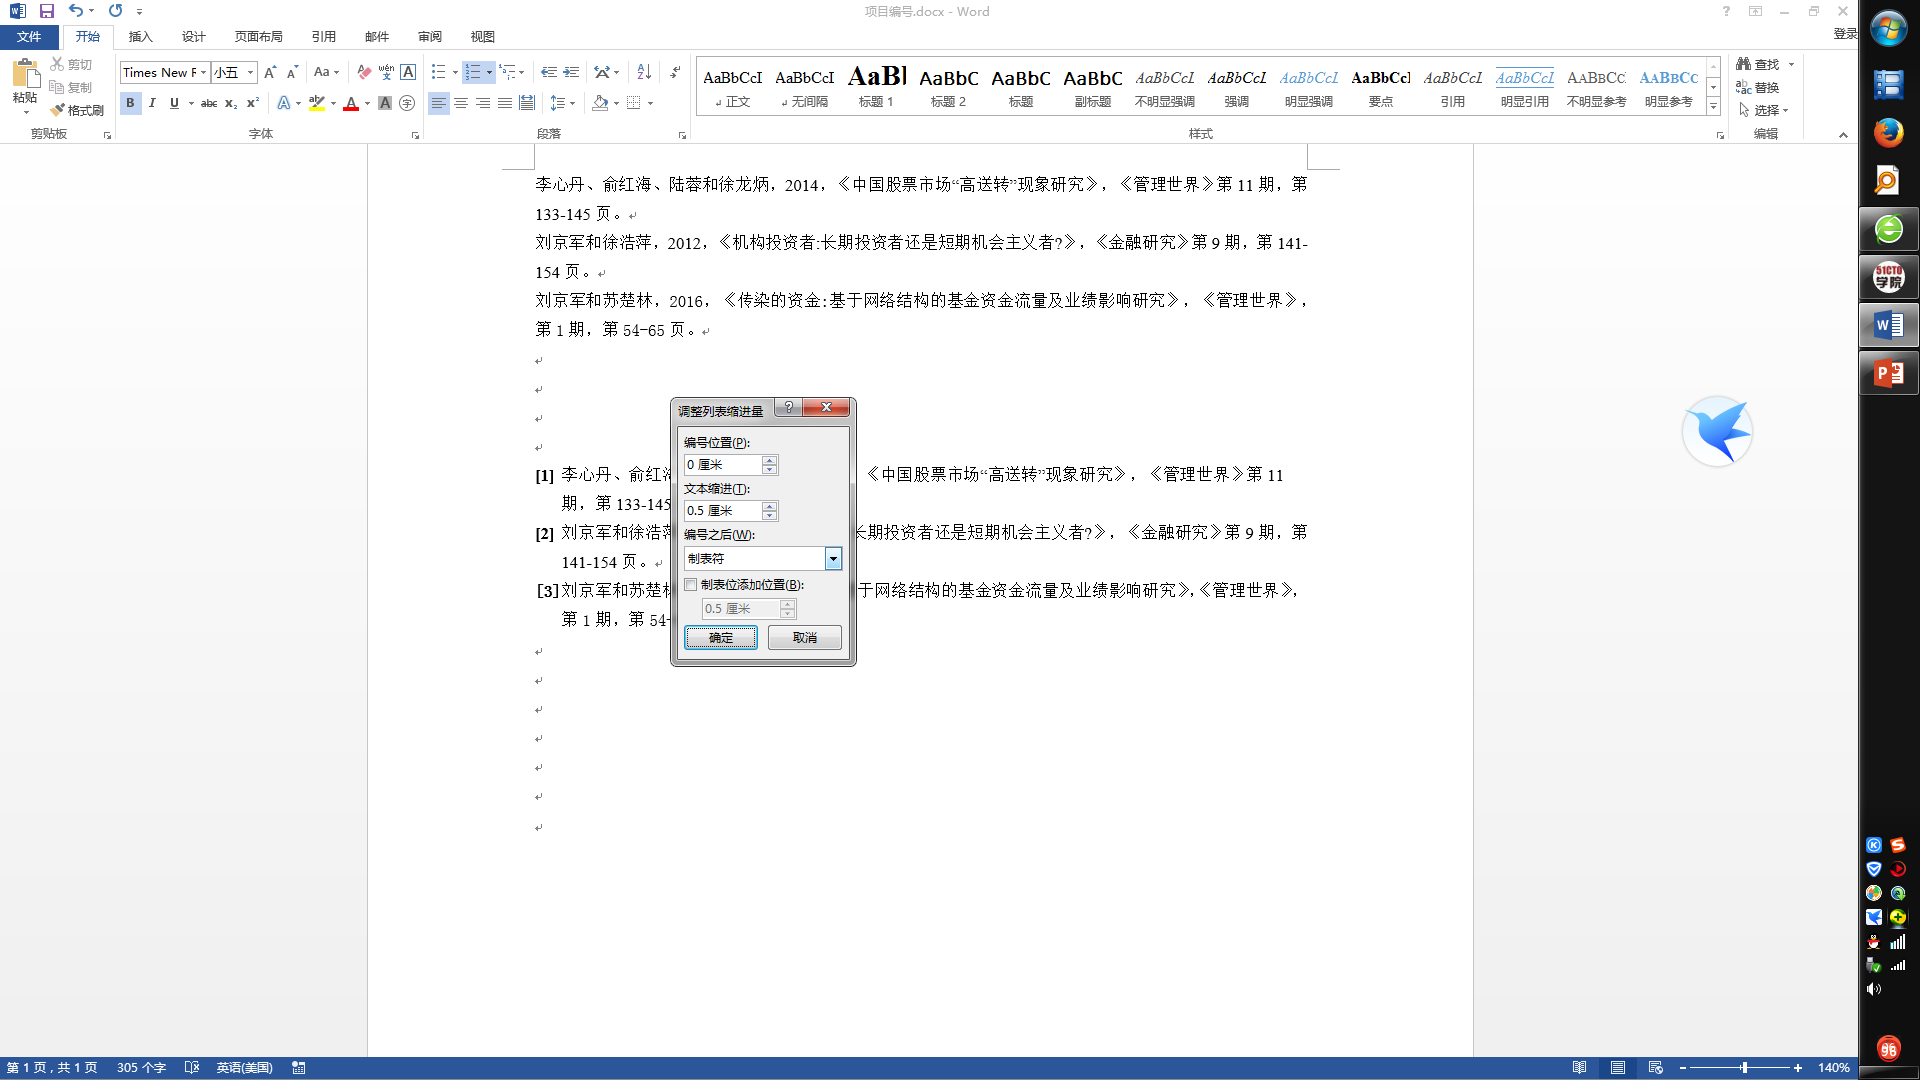
Task: Click the 文本缩进 input field
Action: tap(722, 511)
